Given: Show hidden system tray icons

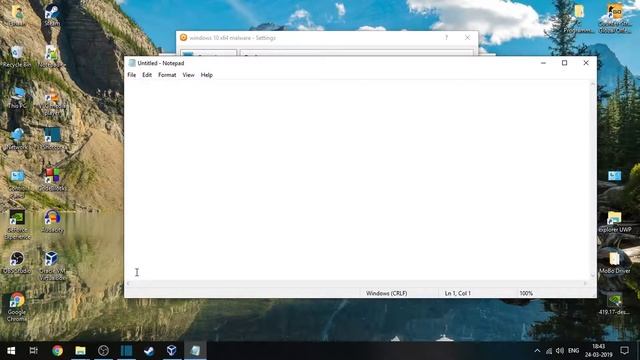Looking at the screenshot, I should (537, 351).
